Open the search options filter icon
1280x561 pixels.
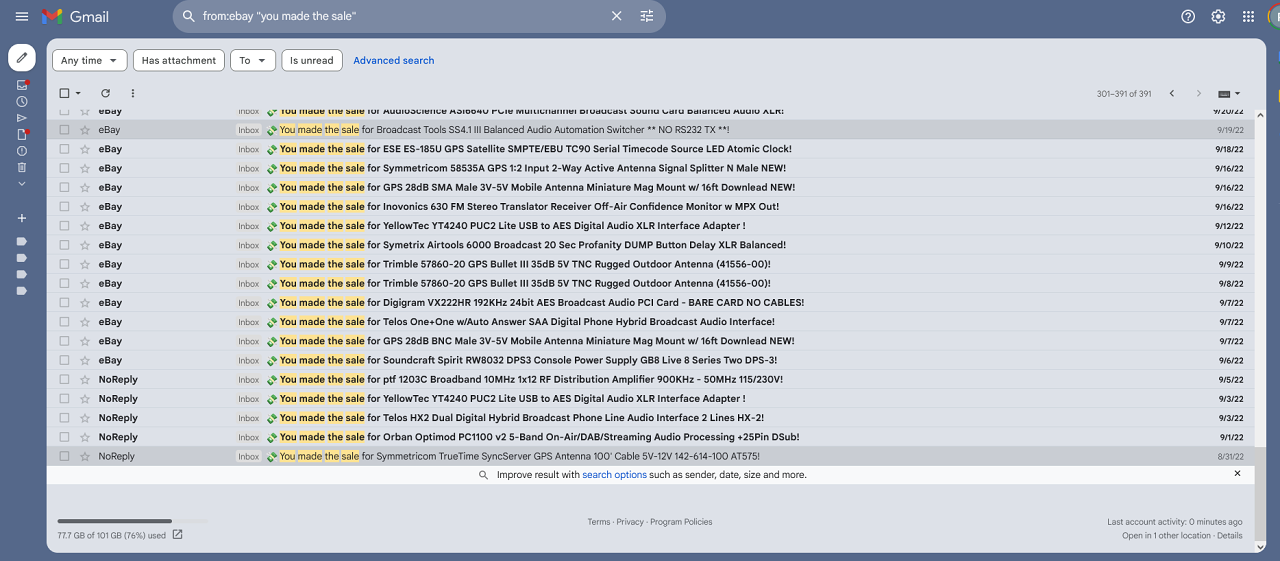647,16
